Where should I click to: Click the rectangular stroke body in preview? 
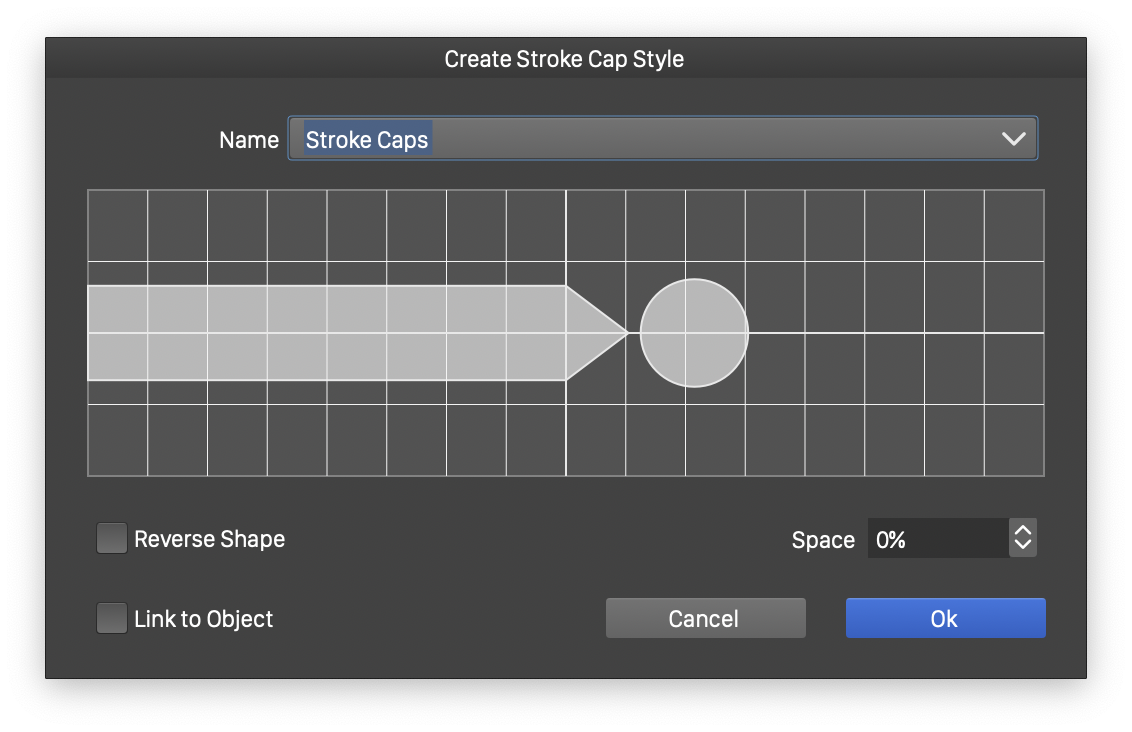coord(326,333)
